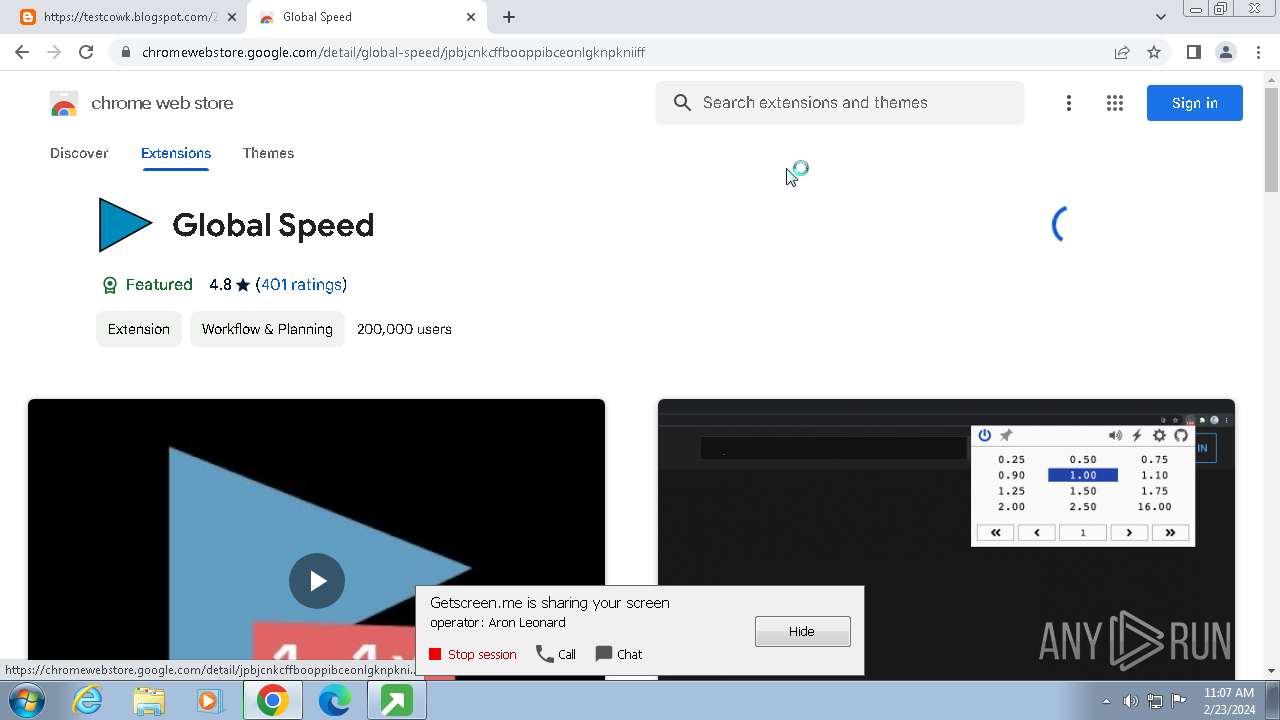Open Chrome side panel
Image resolution: width=1280 pixels, height=720 pixels.
coord(1193,52)
